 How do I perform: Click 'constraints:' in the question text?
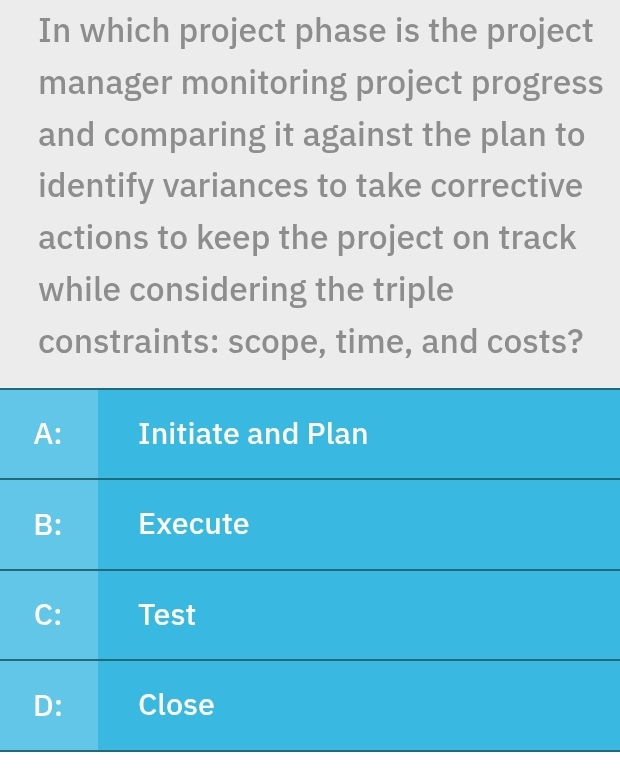(128, 343)
